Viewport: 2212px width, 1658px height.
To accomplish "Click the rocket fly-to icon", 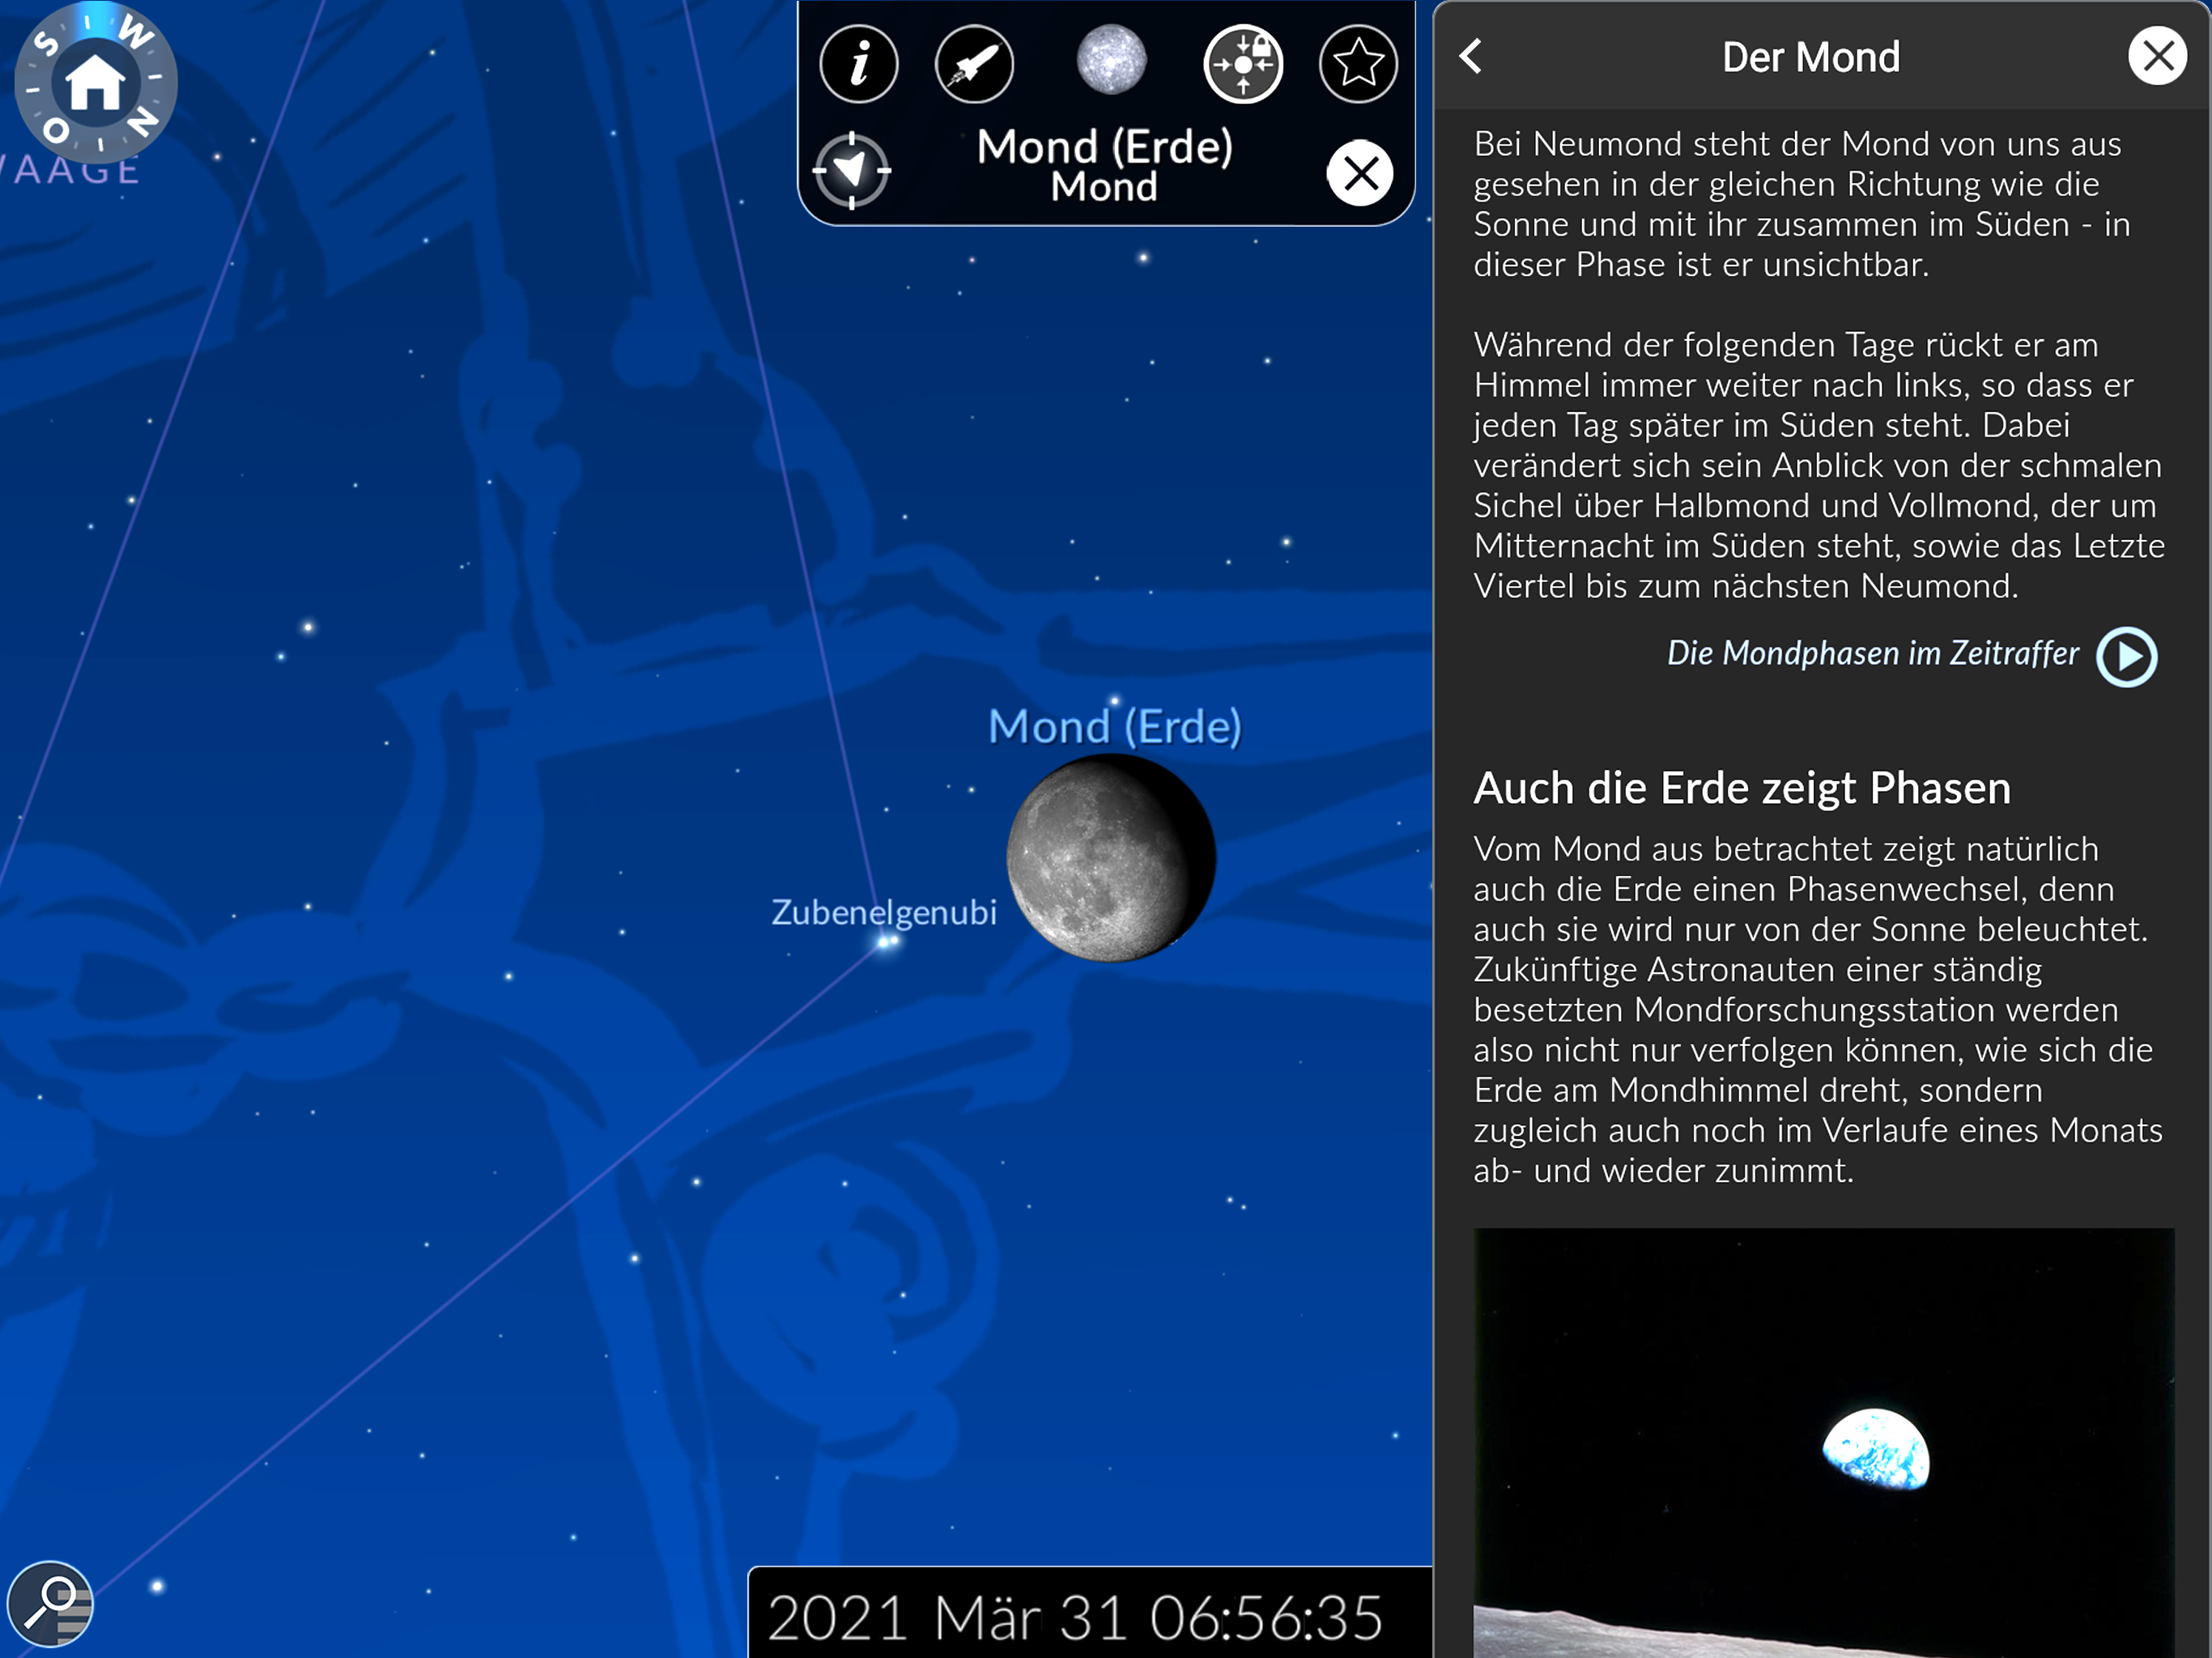I will [974, 64].
